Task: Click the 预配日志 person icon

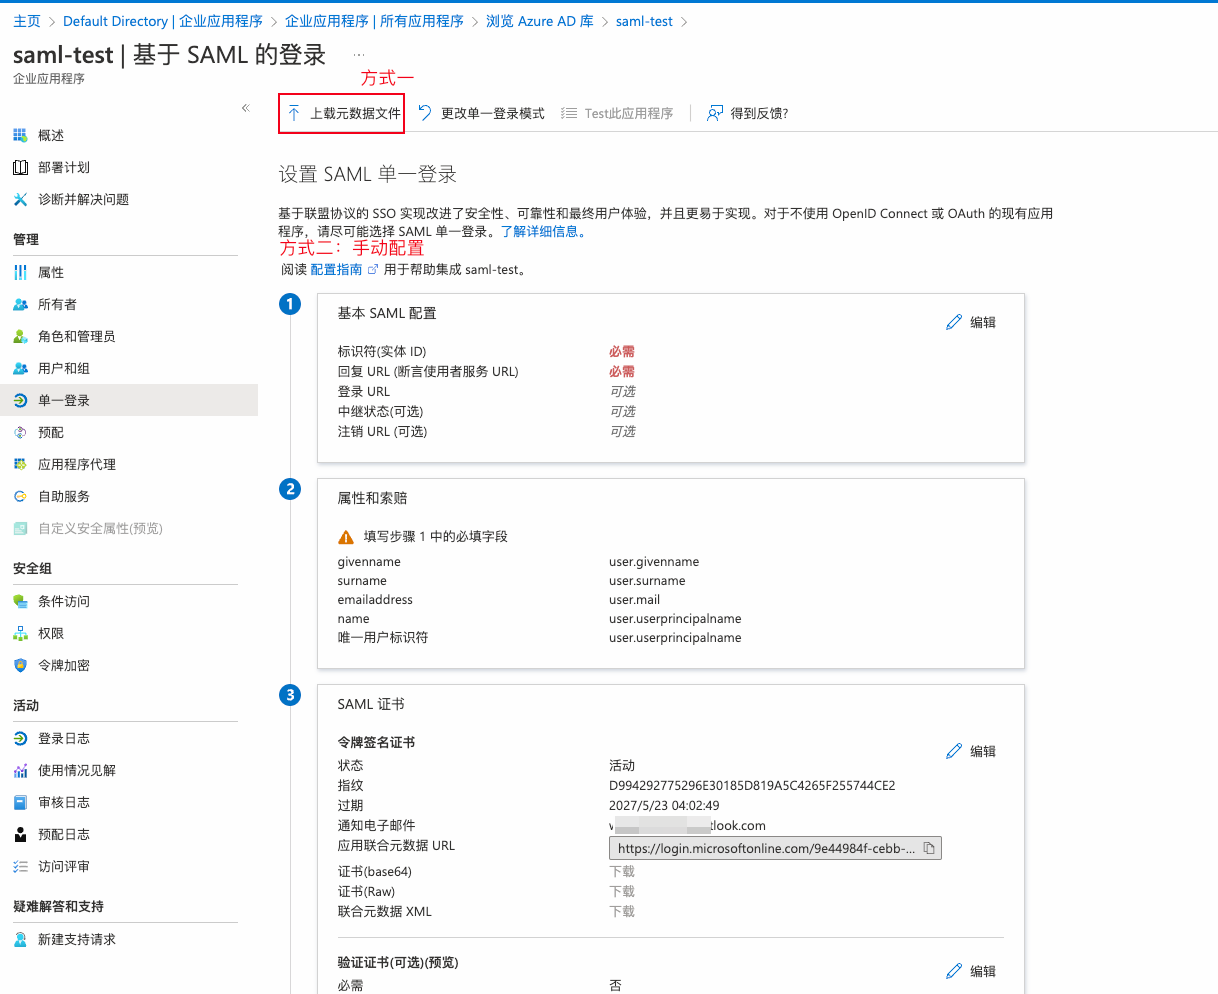Action: coord(20,834)
